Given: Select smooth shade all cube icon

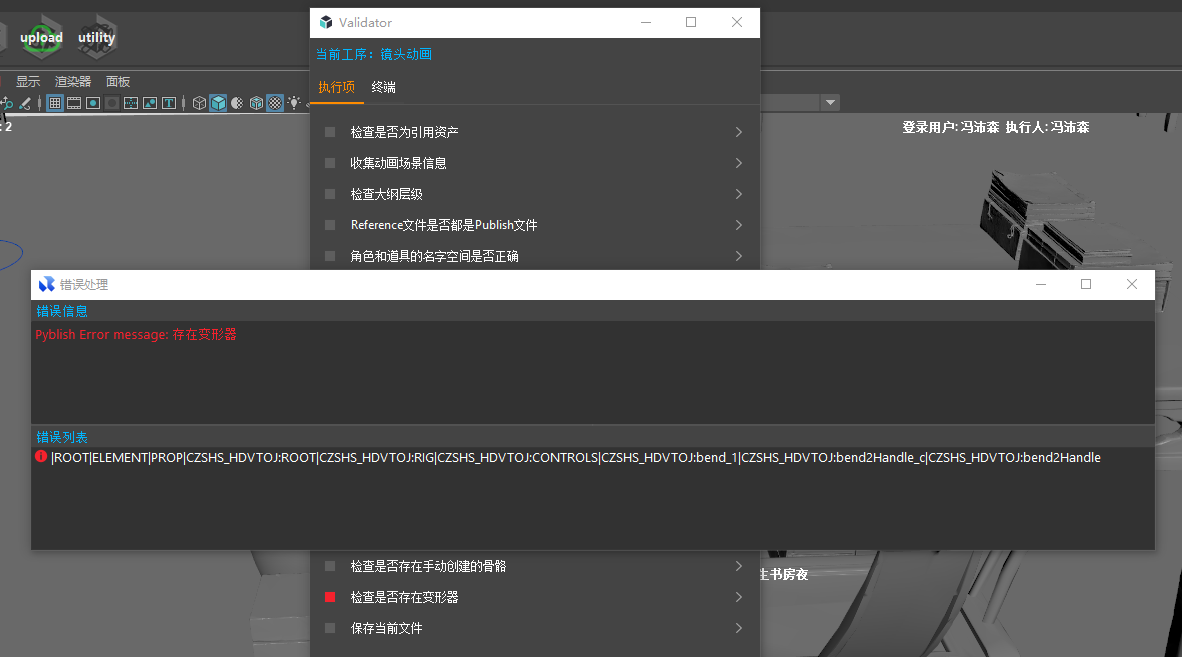Looking at the screenshot, I should pos(218,103).
